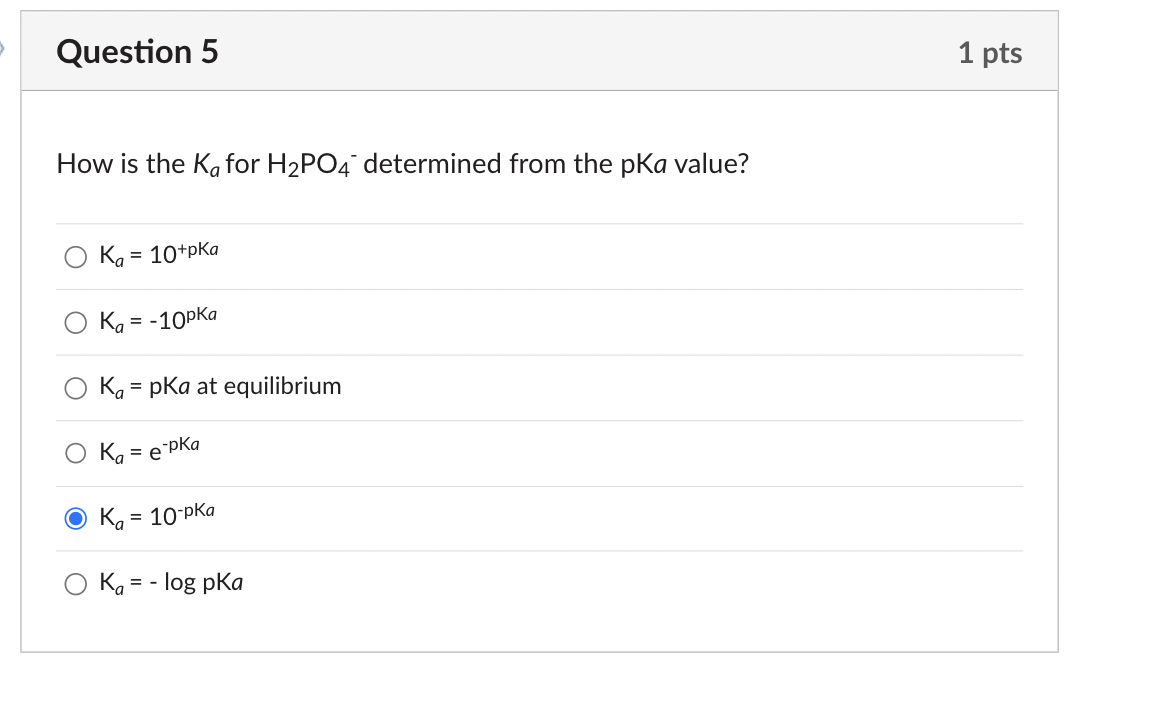The height and width of the screenshot is (718, 1174).
Task: Click the selected Ka = 10^-pKa radio button
Action: coord(76,518)
